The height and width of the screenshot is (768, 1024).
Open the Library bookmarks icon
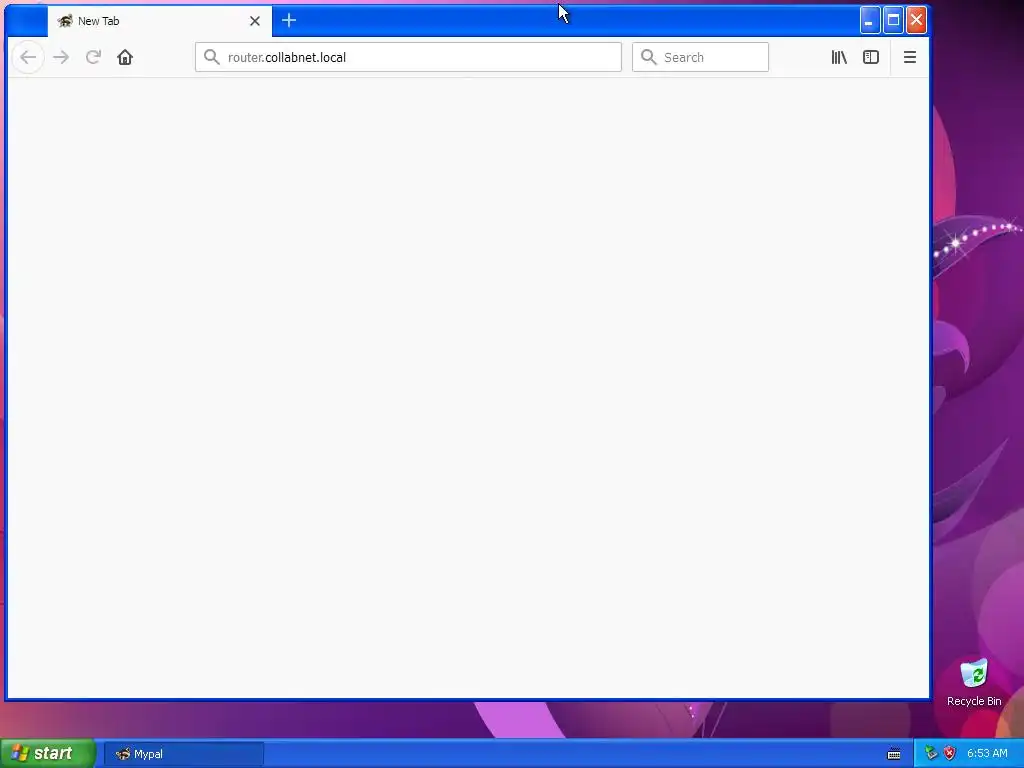(839, 57)
